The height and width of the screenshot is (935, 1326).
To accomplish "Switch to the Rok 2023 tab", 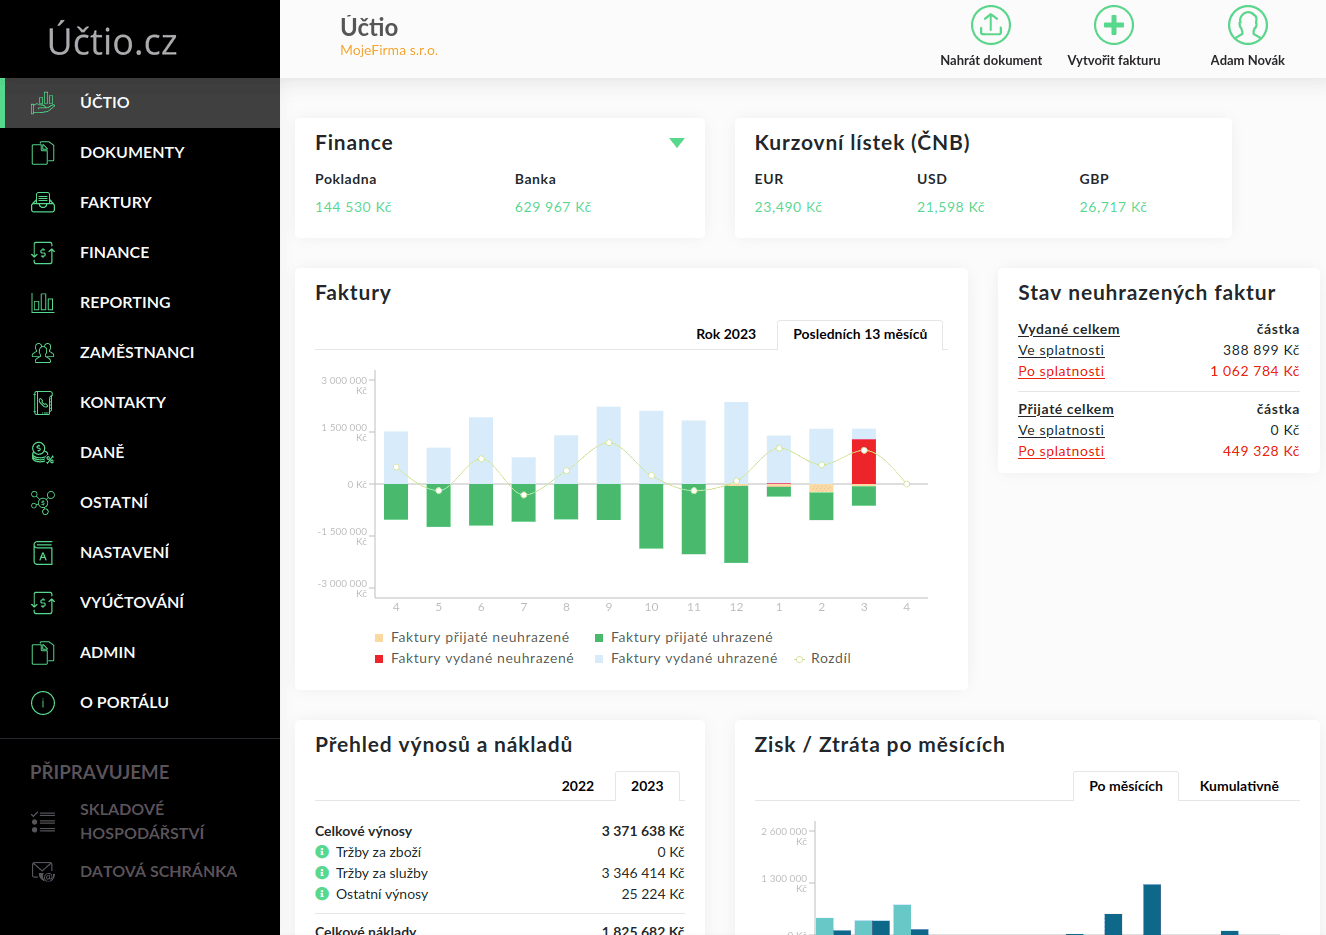I will click(725, 334).
